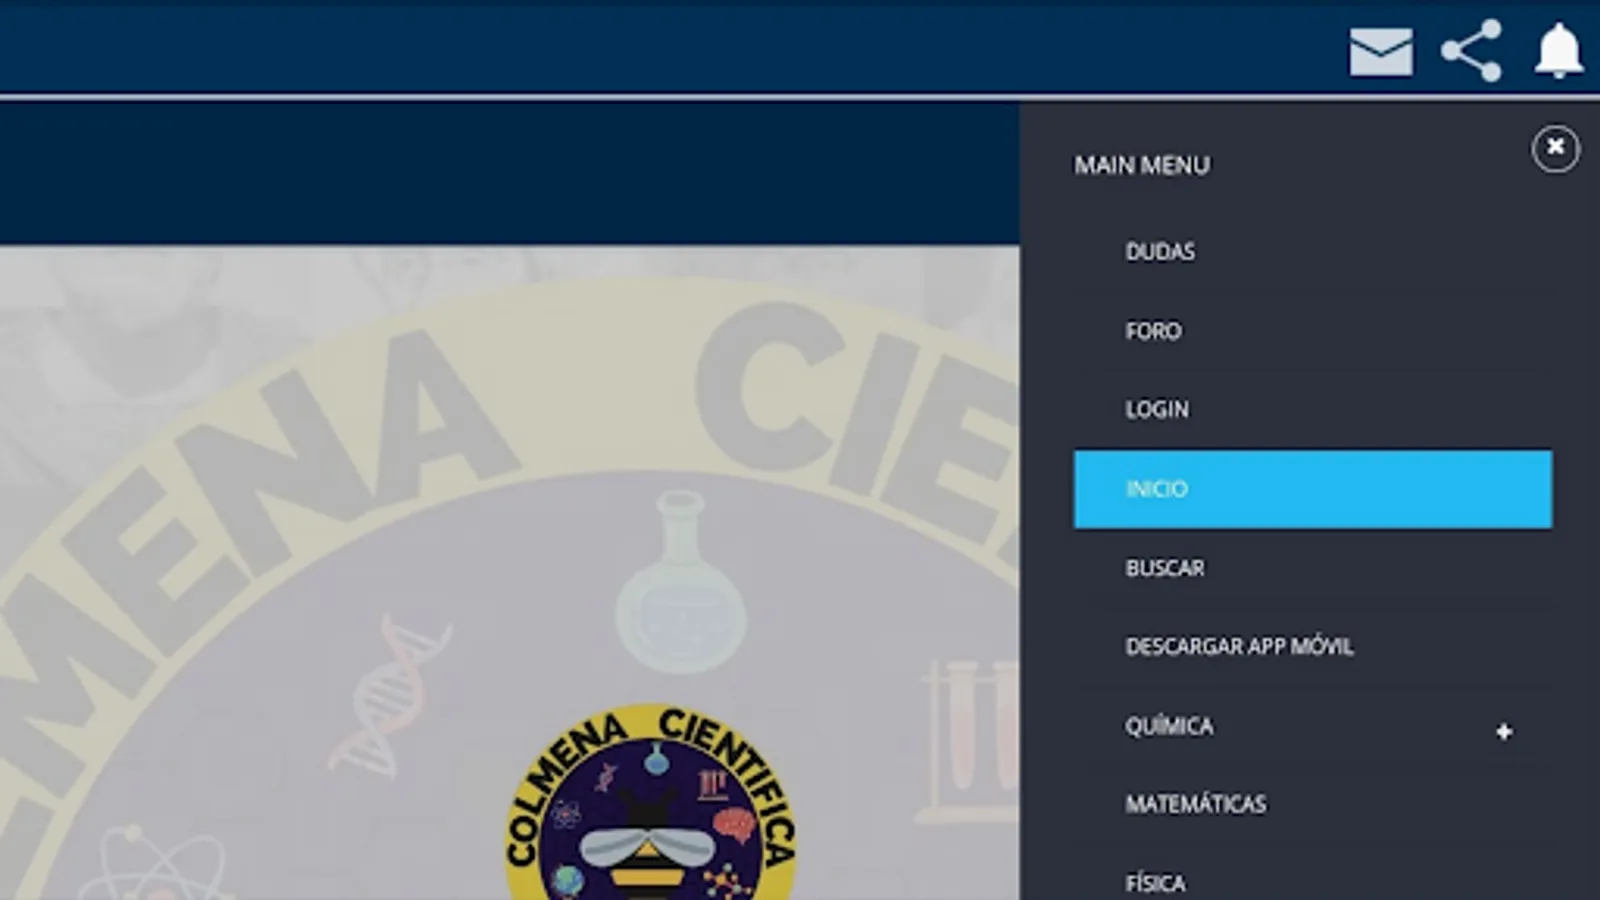Open Buscar in the main menu
This screenshot has height=900, width=1600.
click(1313, 568)
